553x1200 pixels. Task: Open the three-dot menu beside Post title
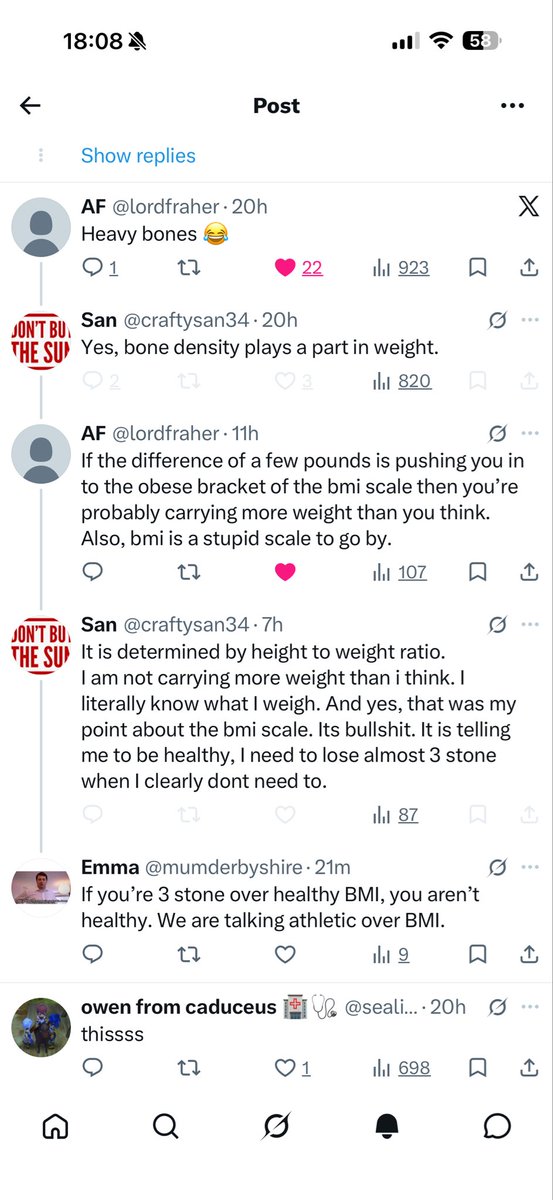click(x=512, y=106)
